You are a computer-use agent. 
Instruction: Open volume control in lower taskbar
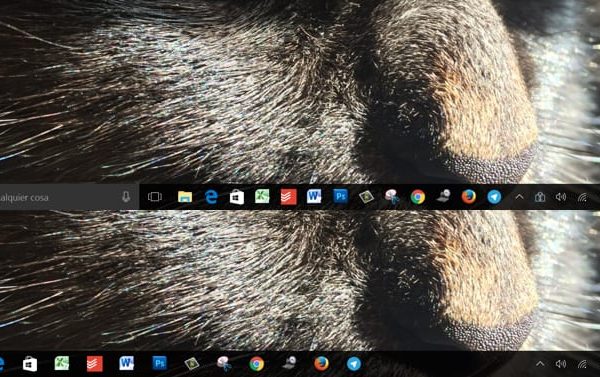(x=561, y=364)
